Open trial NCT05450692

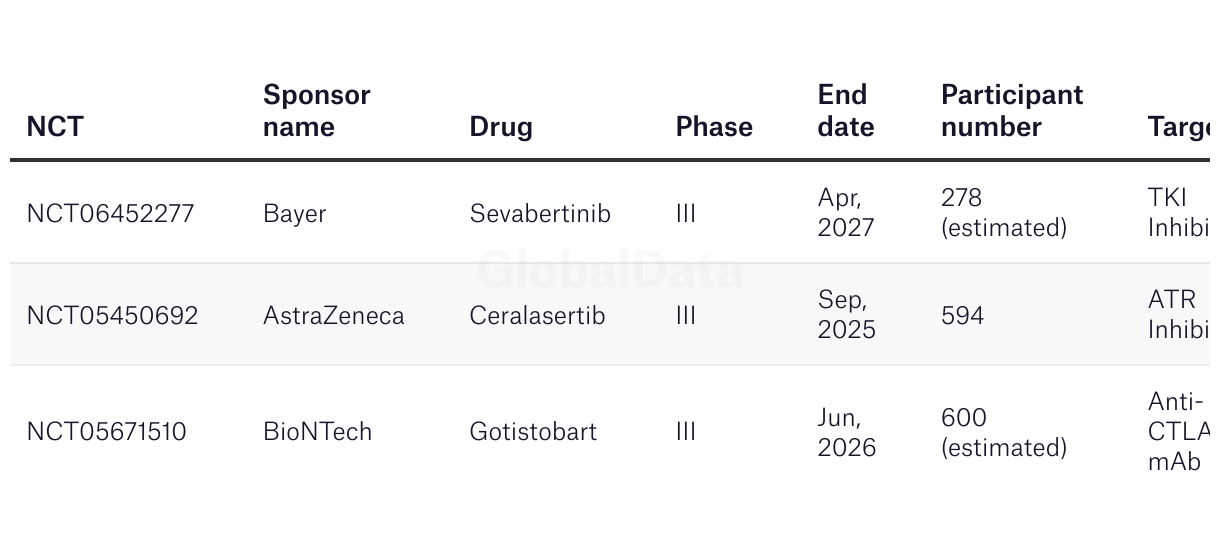[x=112, y=315]
